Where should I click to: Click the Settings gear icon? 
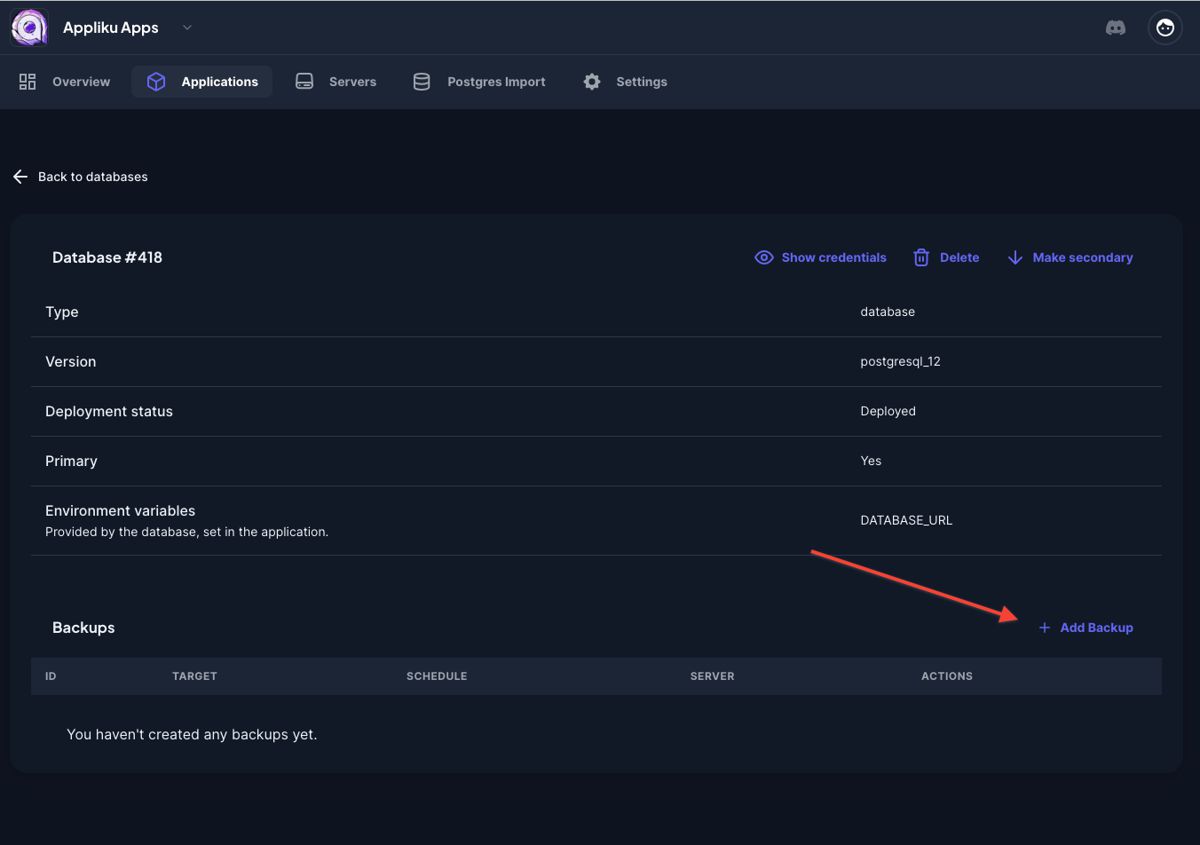[x=592, y=82]
